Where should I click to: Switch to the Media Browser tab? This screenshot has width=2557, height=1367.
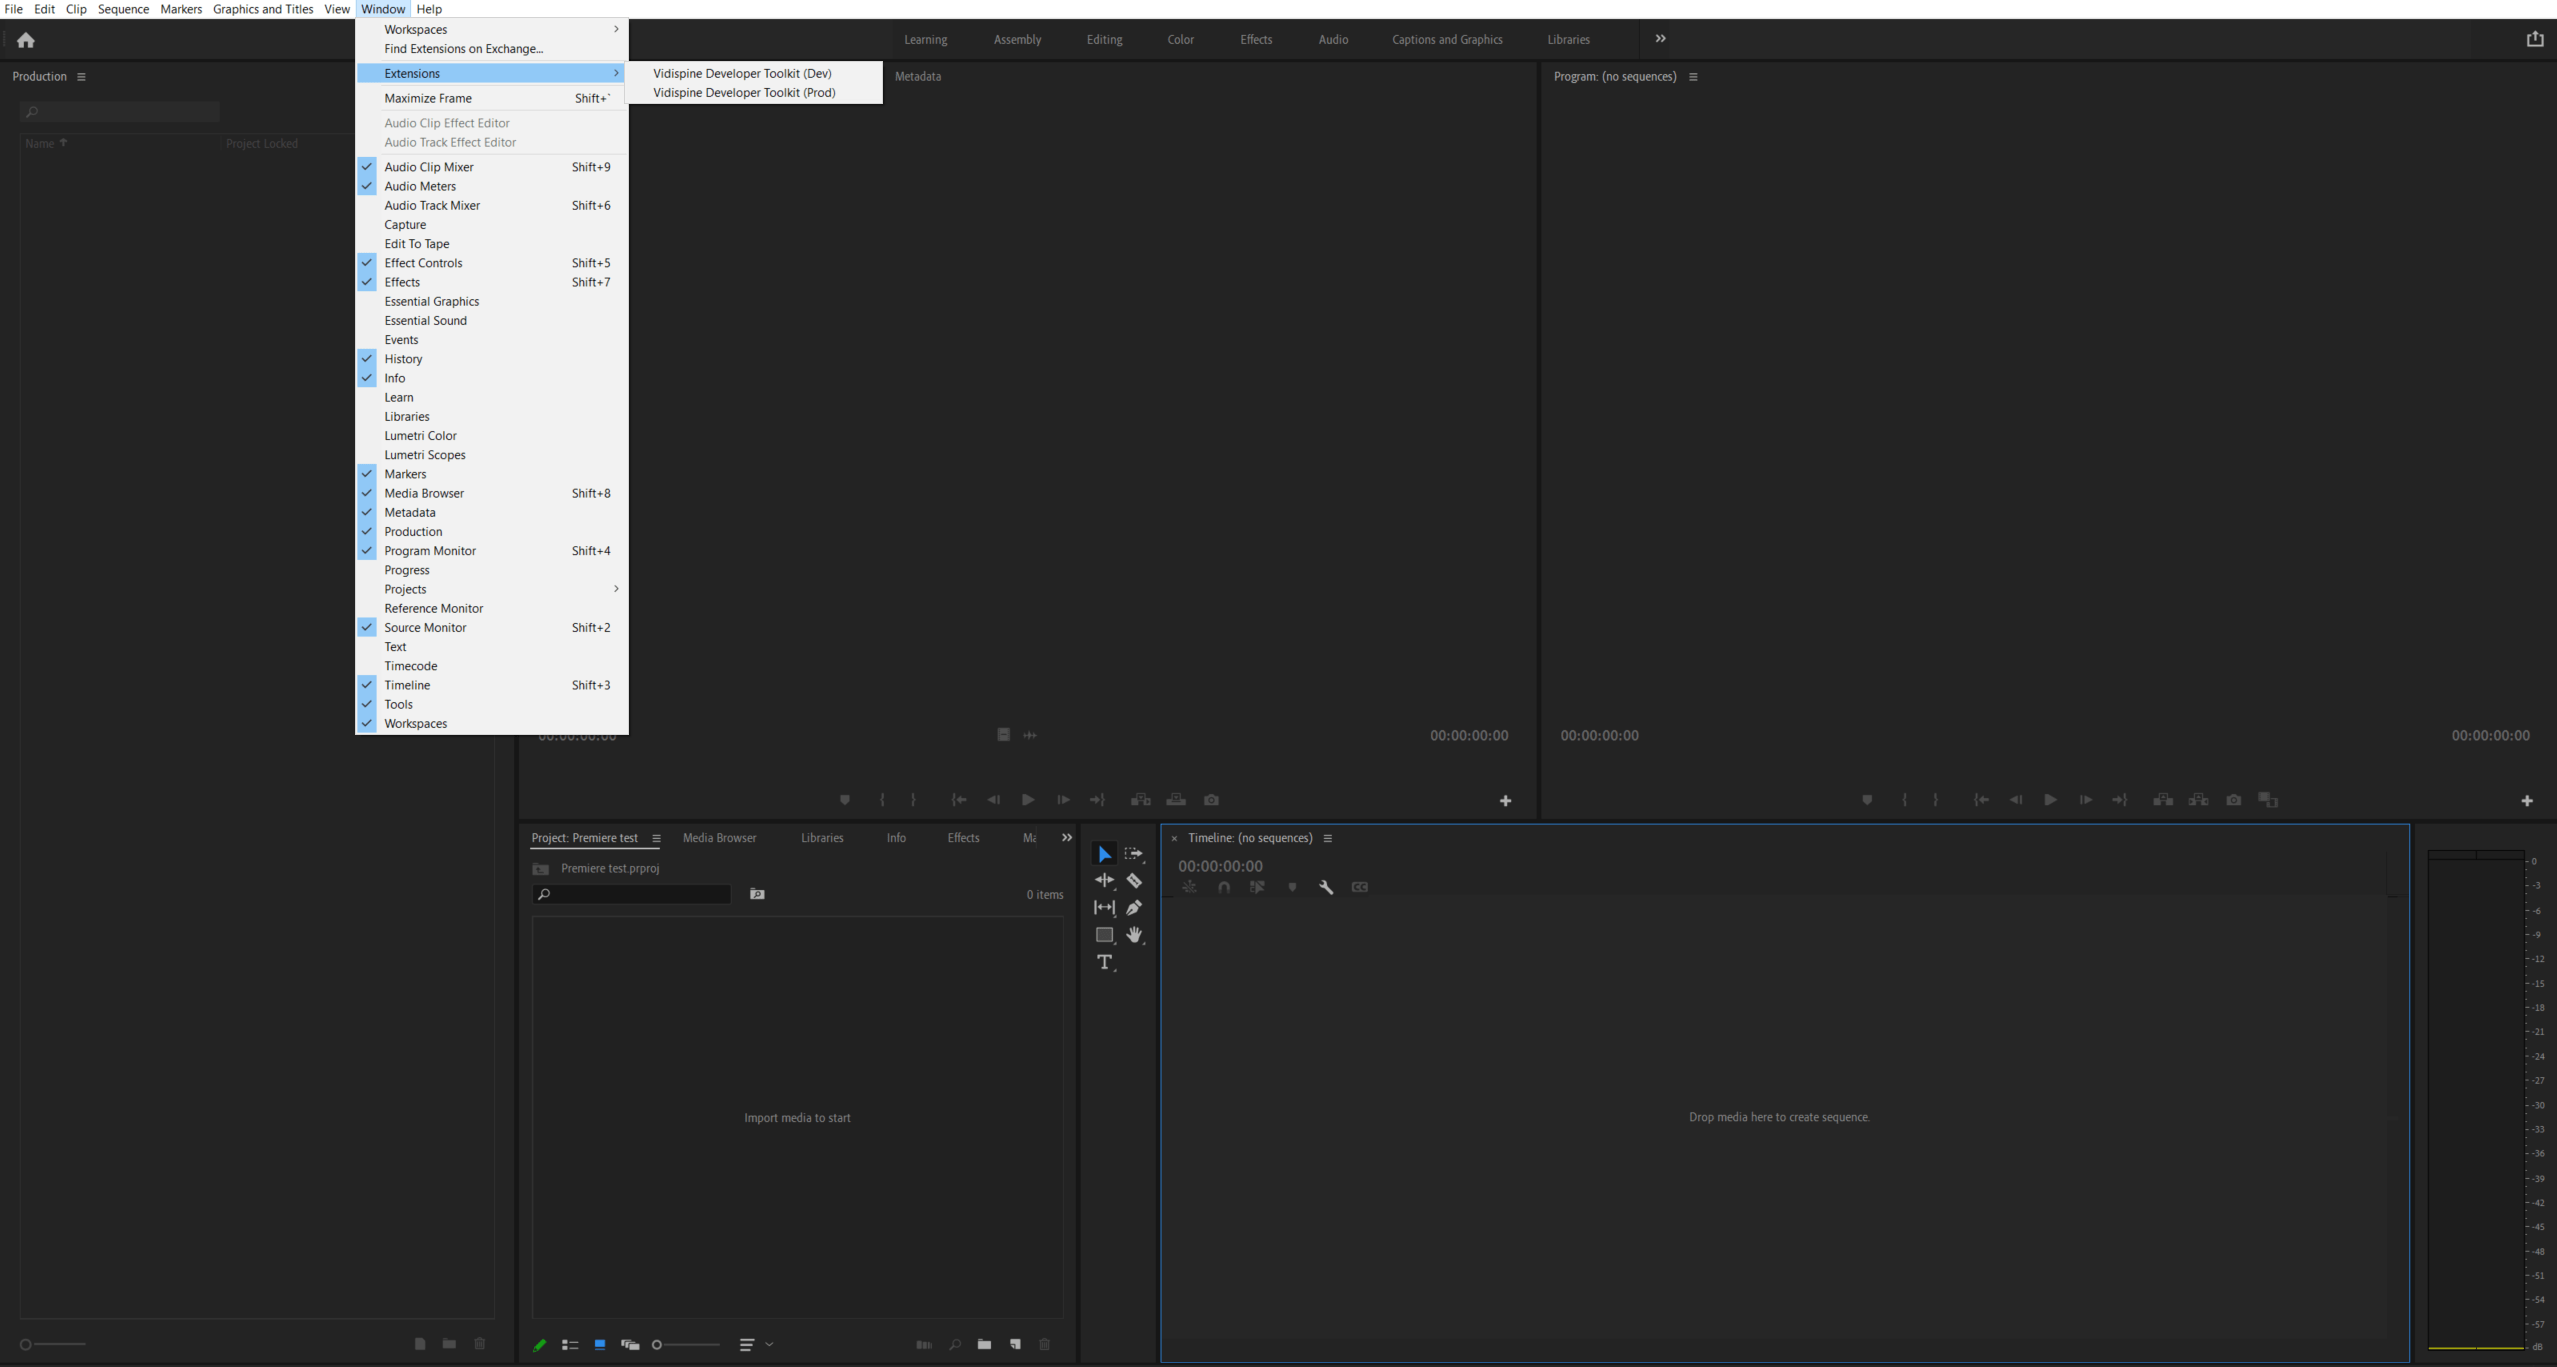pos(719,838)
